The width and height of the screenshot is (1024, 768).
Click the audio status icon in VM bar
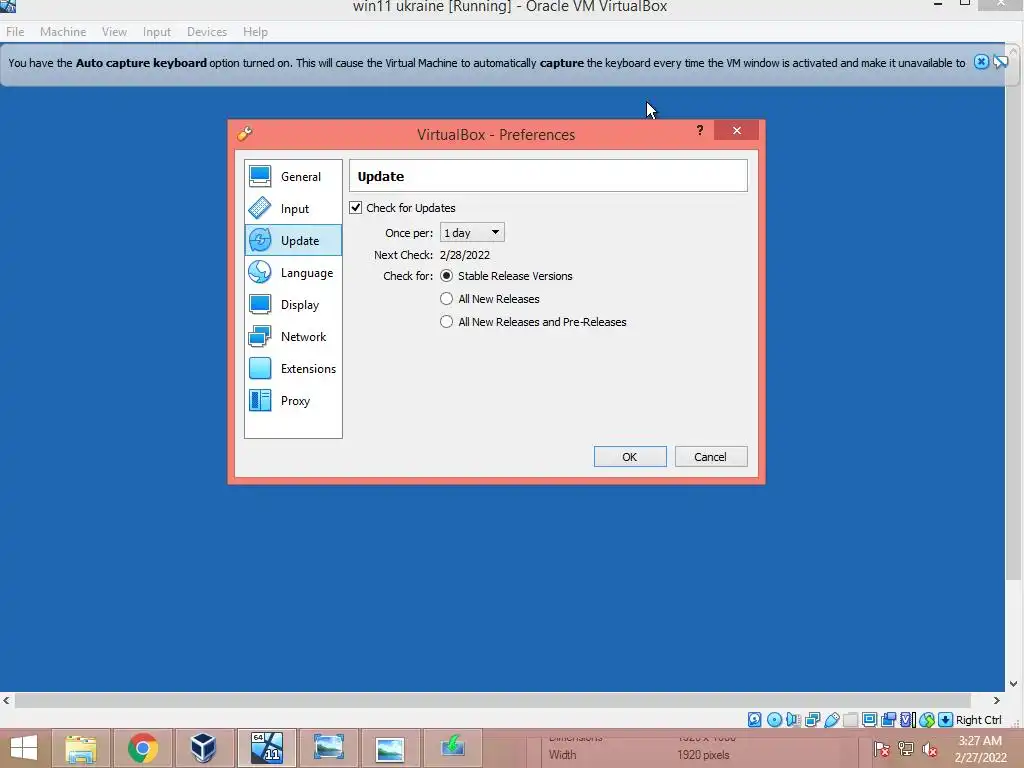[x=793, y=720]
